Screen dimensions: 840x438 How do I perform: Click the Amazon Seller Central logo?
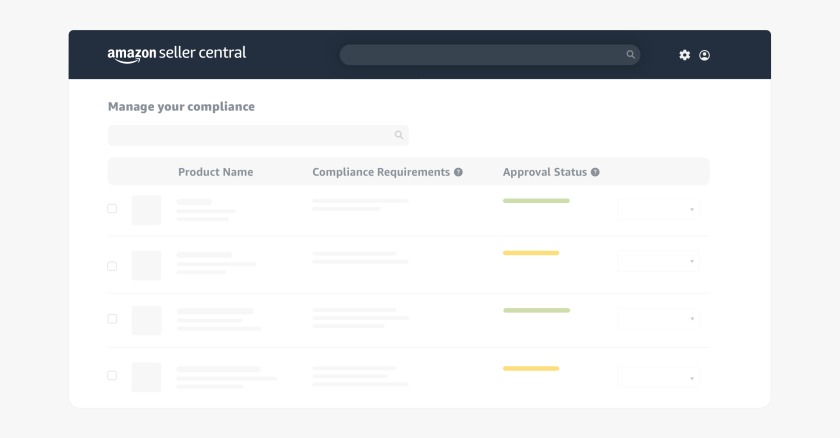tap(176, 54)
